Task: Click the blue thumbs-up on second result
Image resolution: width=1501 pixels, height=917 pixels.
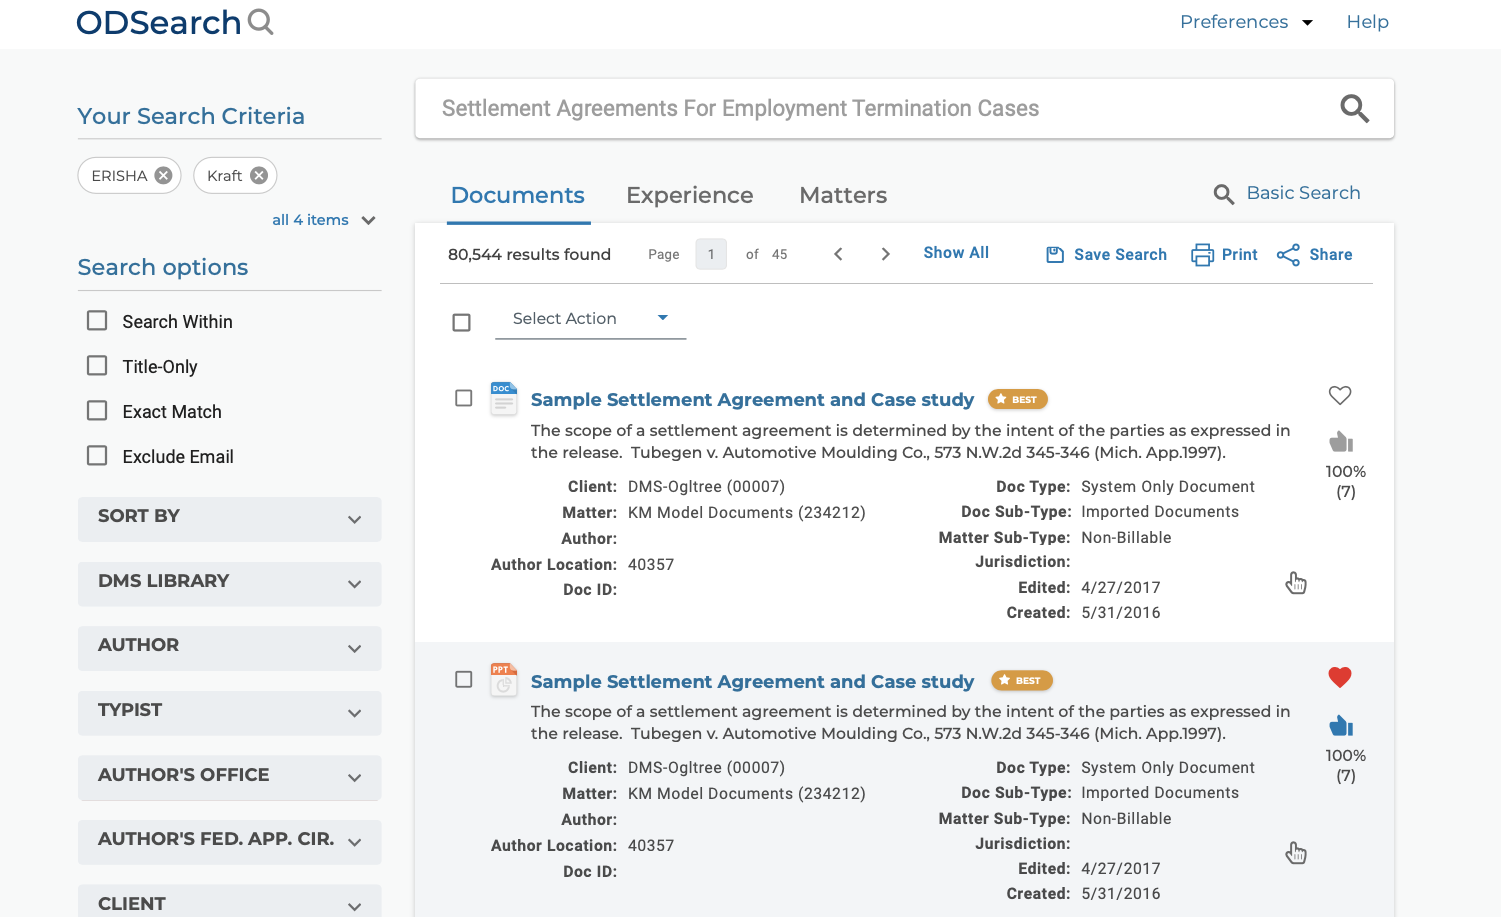Action: tap(1341, 725)
